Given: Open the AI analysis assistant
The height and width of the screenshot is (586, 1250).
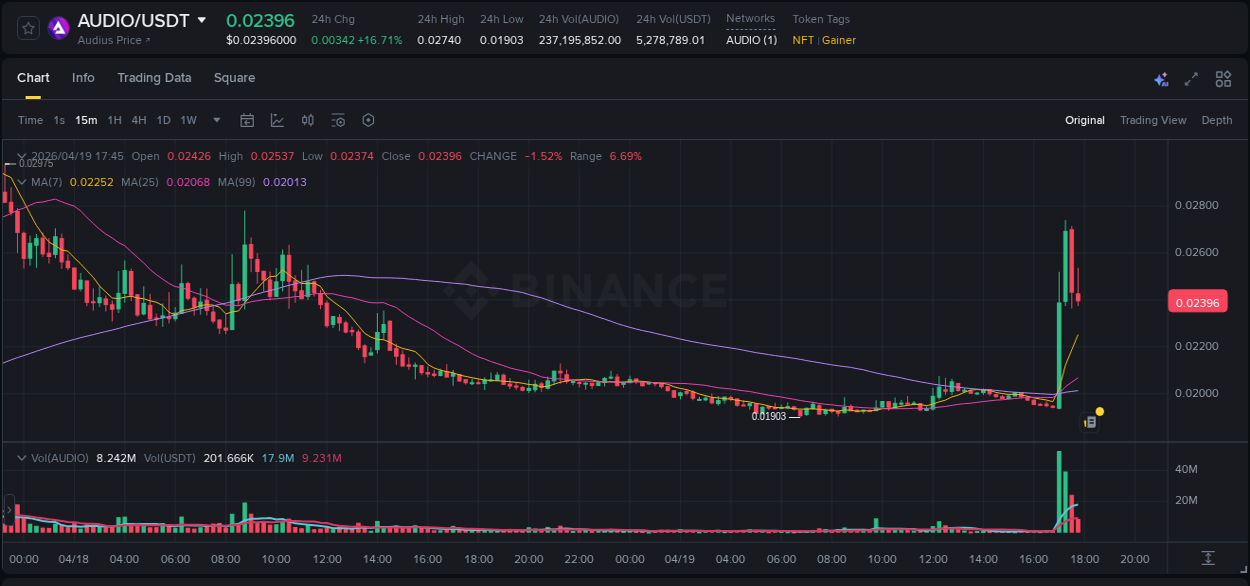Looking at the screenshot, I should click(x=1161, y=78).
